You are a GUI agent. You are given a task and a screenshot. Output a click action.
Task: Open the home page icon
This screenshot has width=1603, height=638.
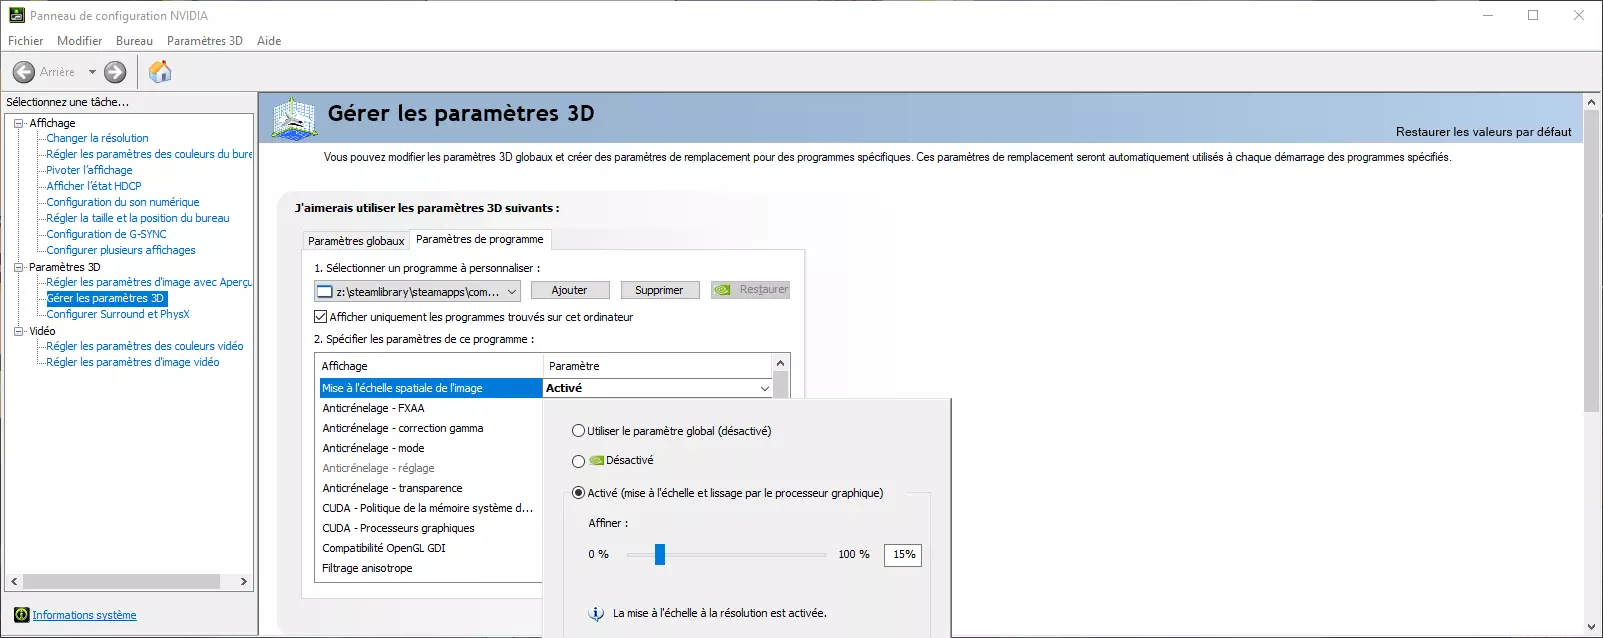coord(160,72)
